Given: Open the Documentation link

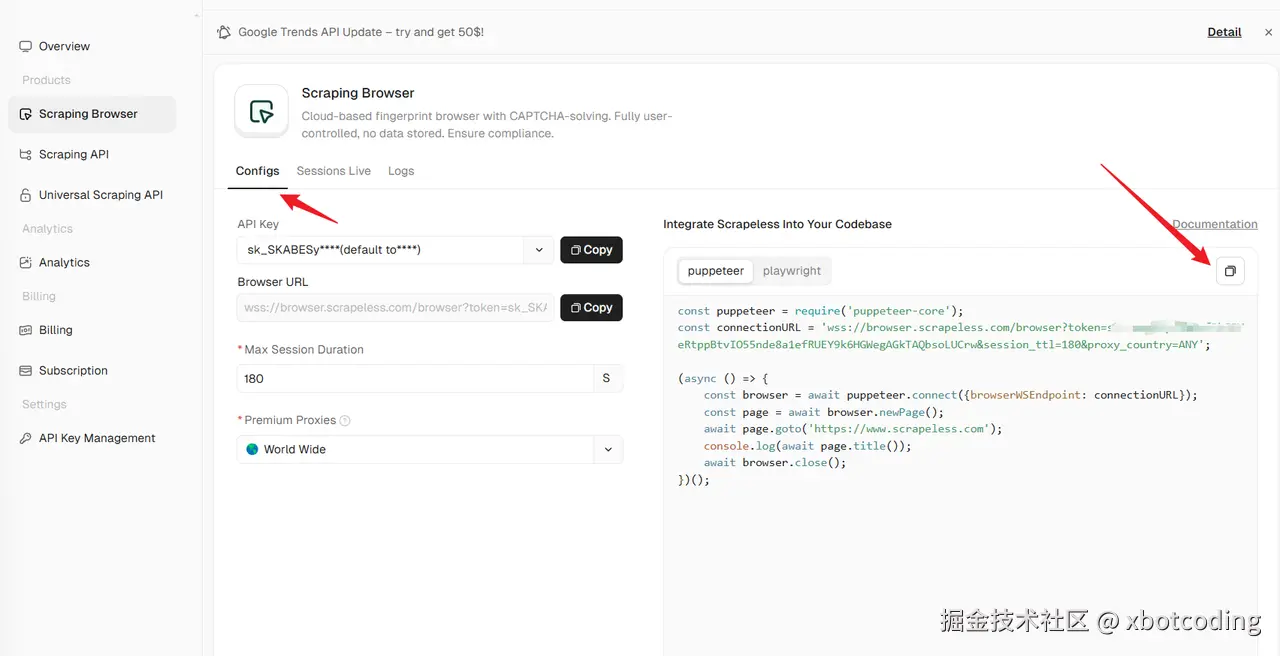Looking at the screenshot, I should tap(1214, 225).
